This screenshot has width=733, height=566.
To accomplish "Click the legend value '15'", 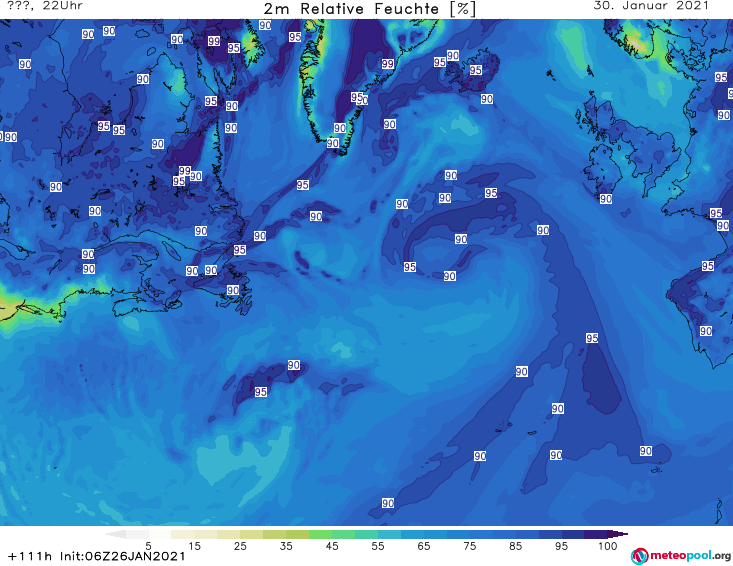I will pos(194,546).
